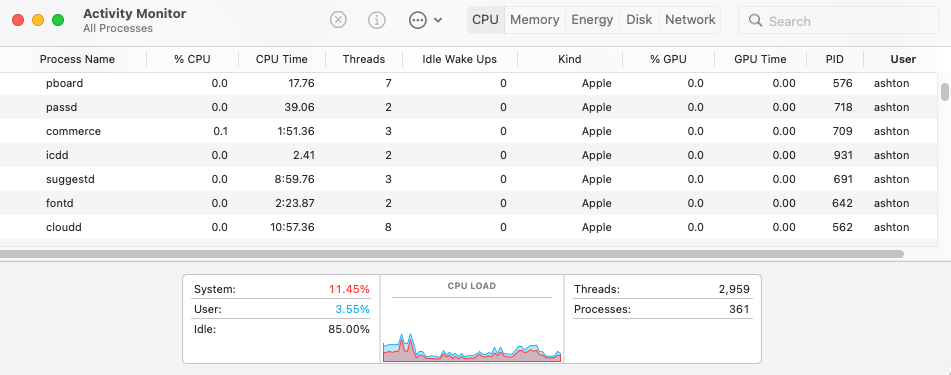Click the System percentage 11.45%
Viewport: 951px width, 375px height.
[x=349, y=289]
